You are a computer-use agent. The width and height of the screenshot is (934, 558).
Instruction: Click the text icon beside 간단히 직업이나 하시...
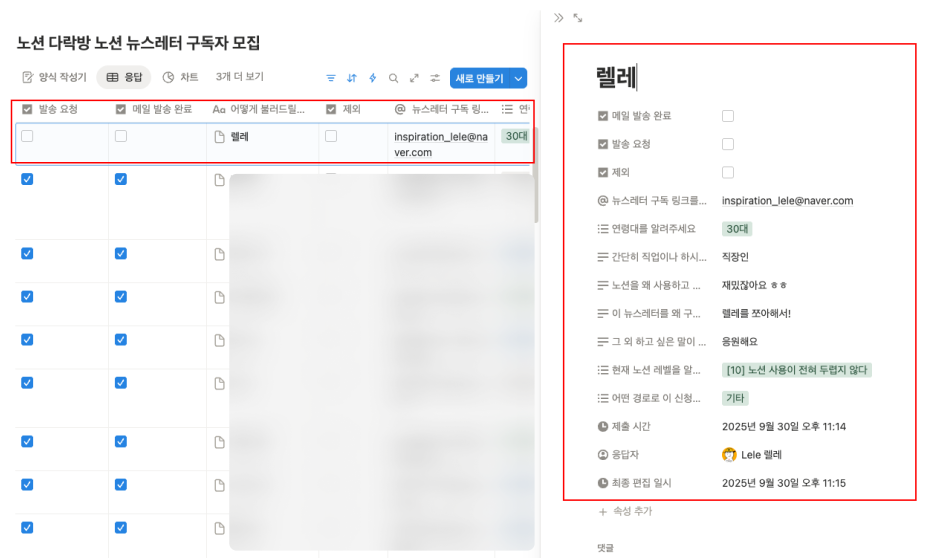pos(602,257)
